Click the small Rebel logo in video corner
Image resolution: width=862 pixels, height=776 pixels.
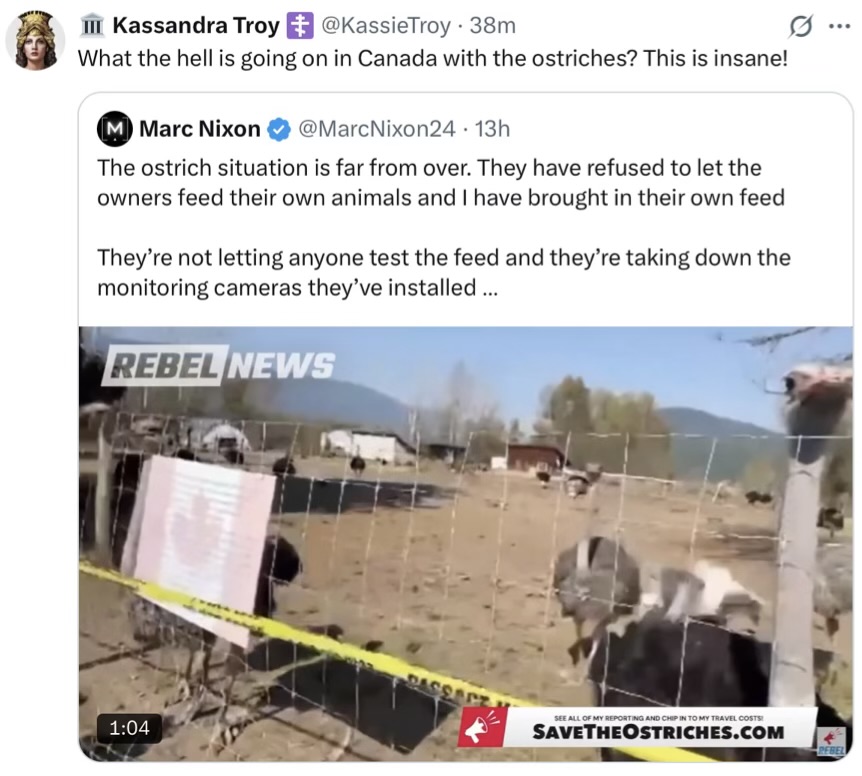(x=832, y=741)
